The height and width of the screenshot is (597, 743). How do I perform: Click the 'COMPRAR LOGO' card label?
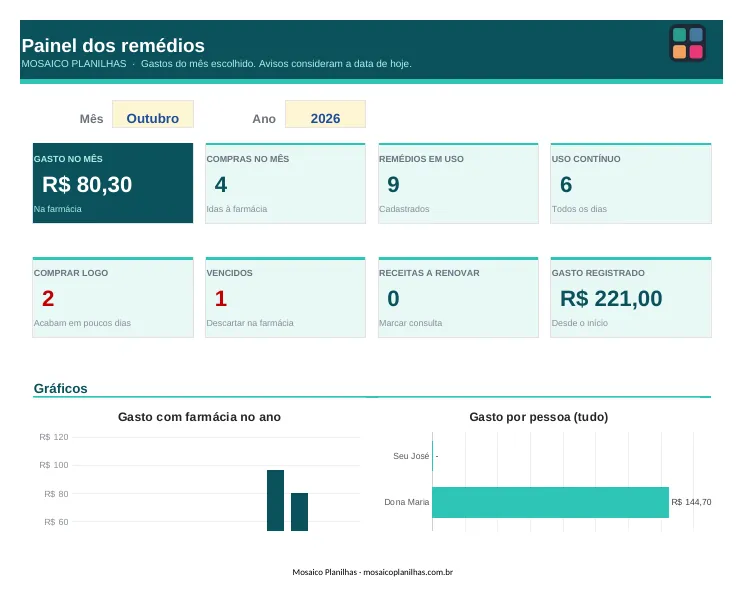[x=71, y=273]
